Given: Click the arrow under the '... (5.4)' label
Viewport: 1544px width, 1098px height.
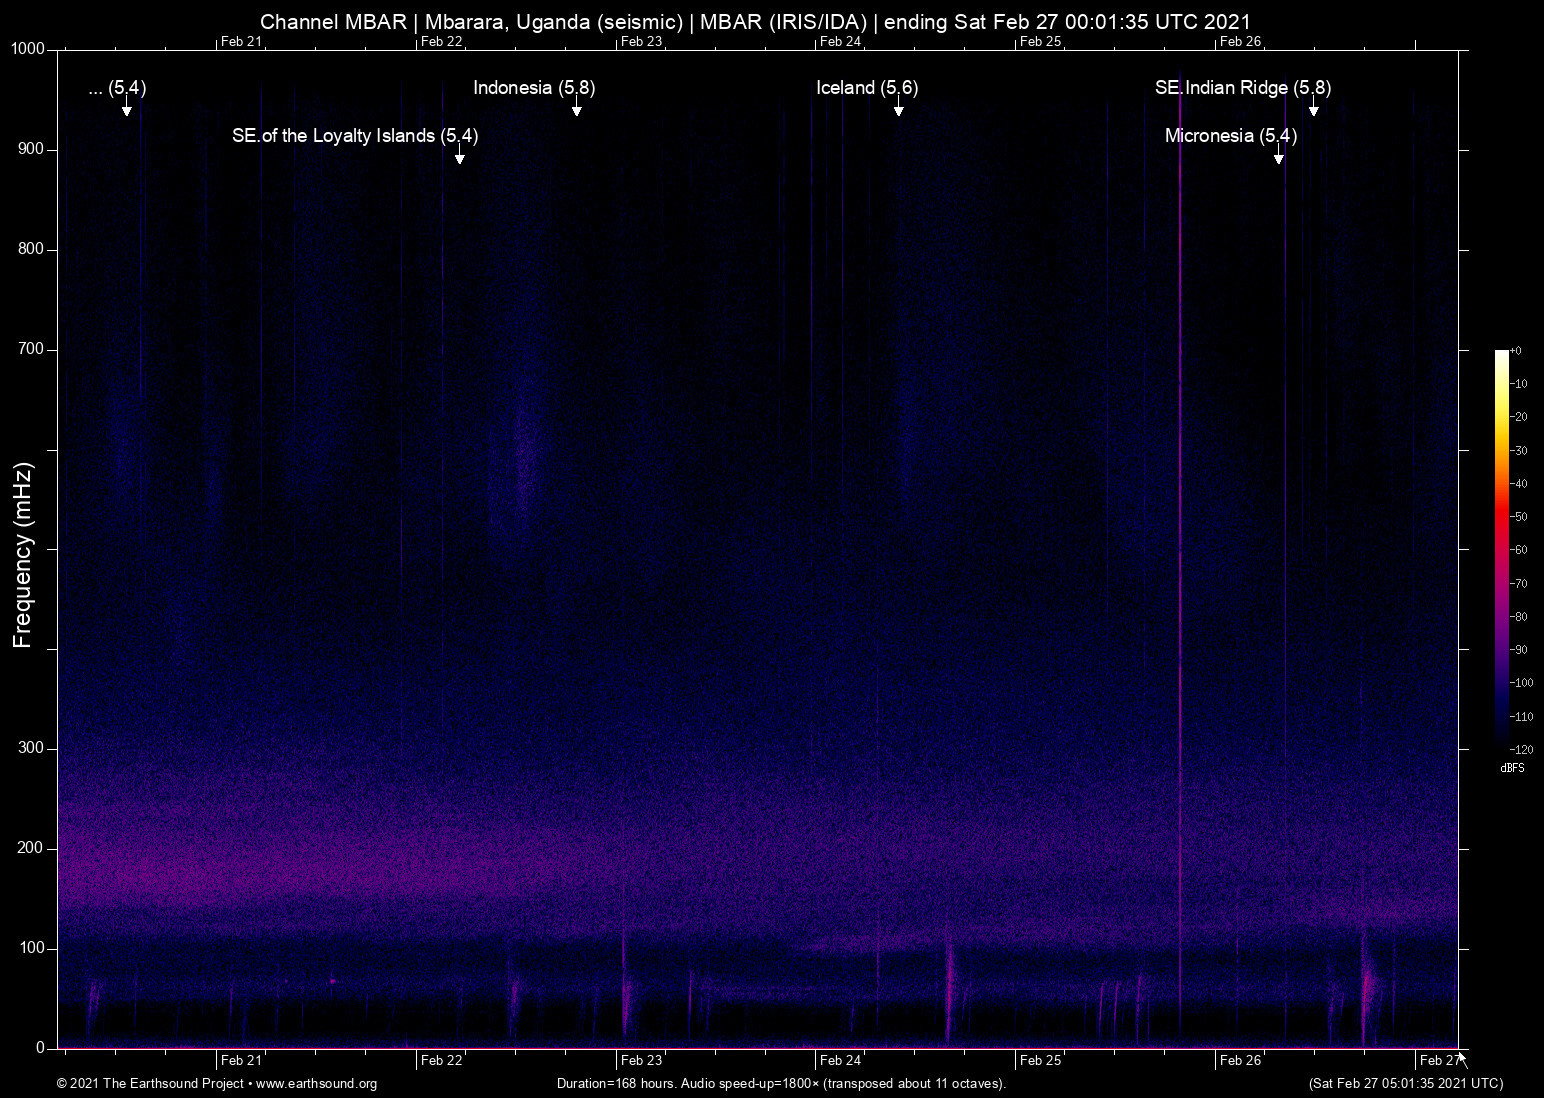Looking at the screenshot, I should 127,107.
